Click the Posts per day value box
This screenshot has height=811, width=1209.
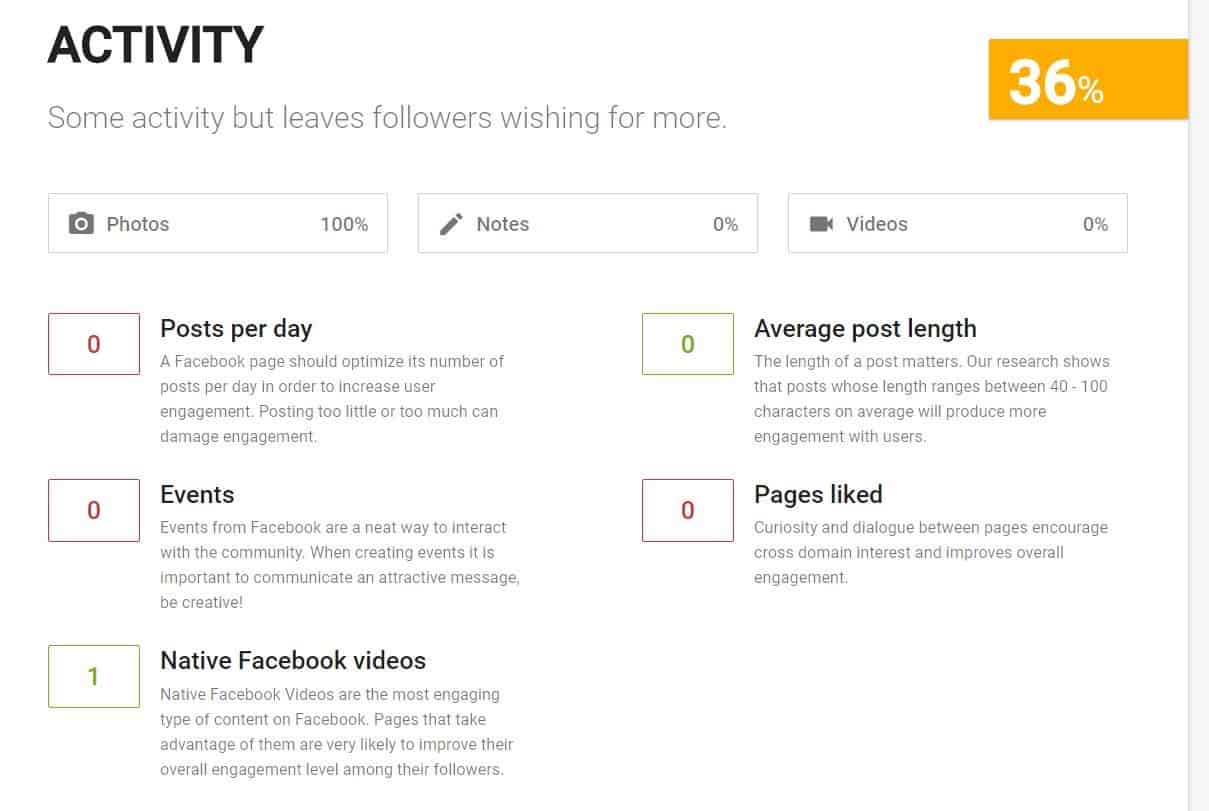[94, 344]
